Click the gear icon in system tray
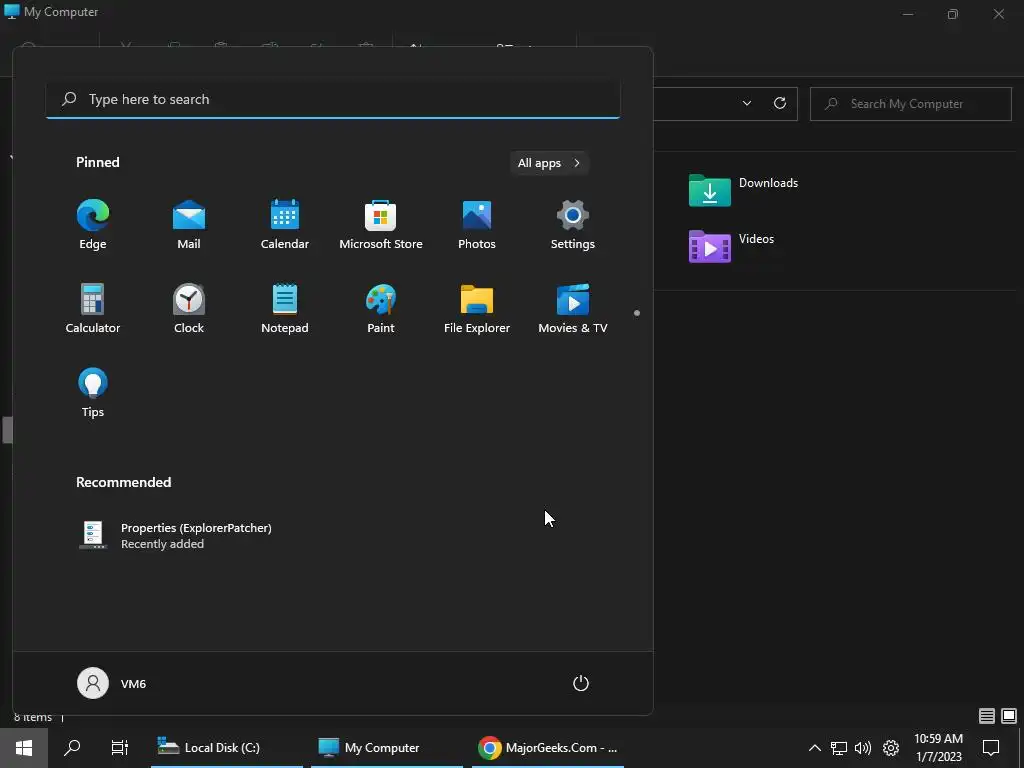Screen dimensions: 1024x768 pyautogui.click(x=891, y=748)
